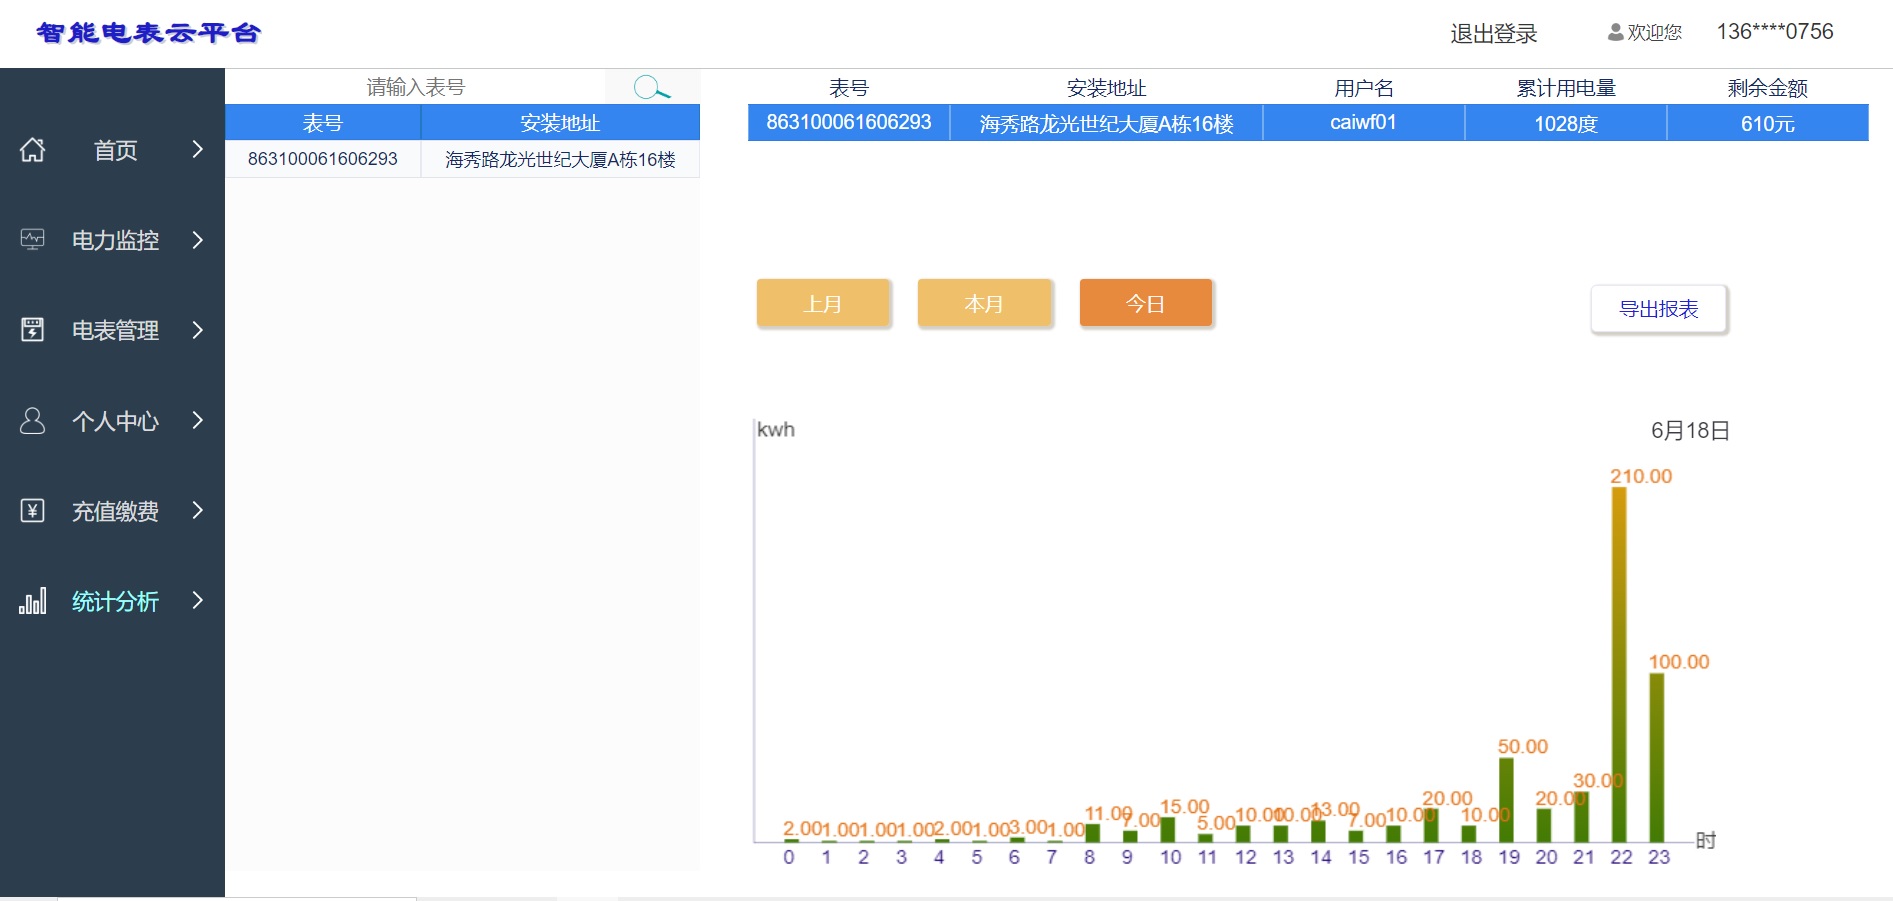
Task: Click the 今日 button
Action: click(x=1146, y=303)
